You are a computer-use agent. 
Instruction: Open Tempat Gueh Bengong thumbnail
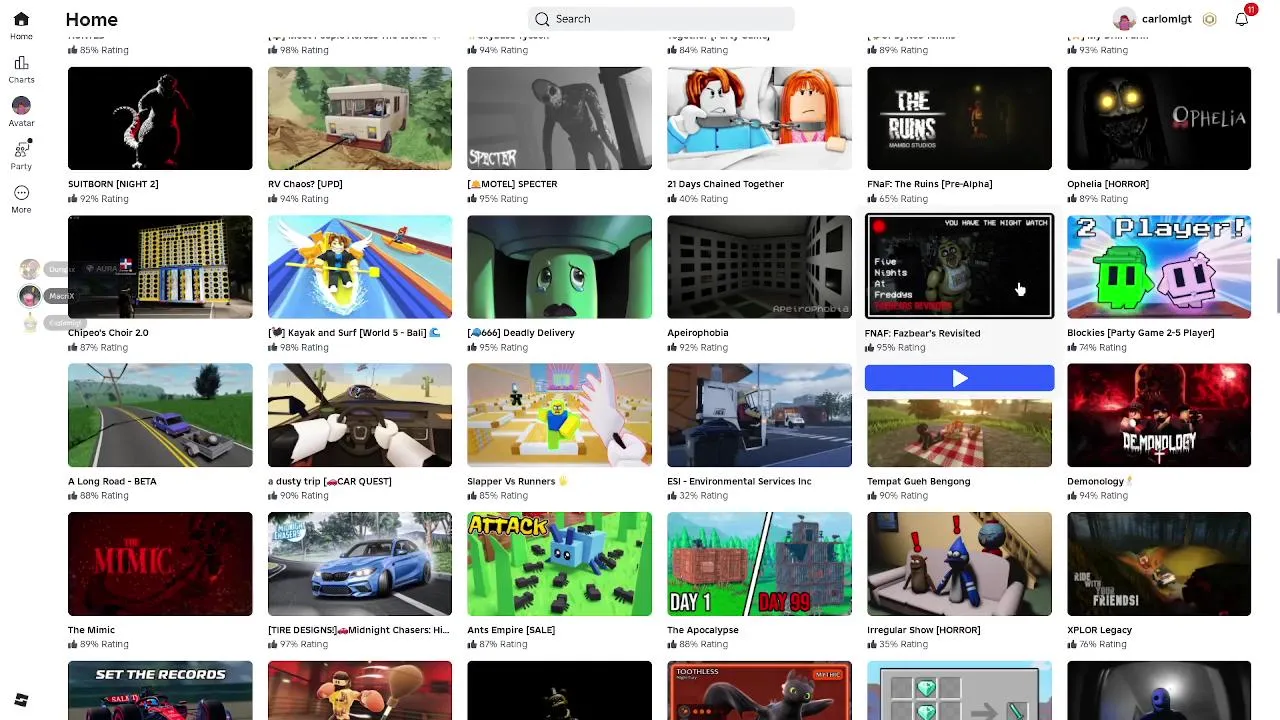tap(959, 432)
